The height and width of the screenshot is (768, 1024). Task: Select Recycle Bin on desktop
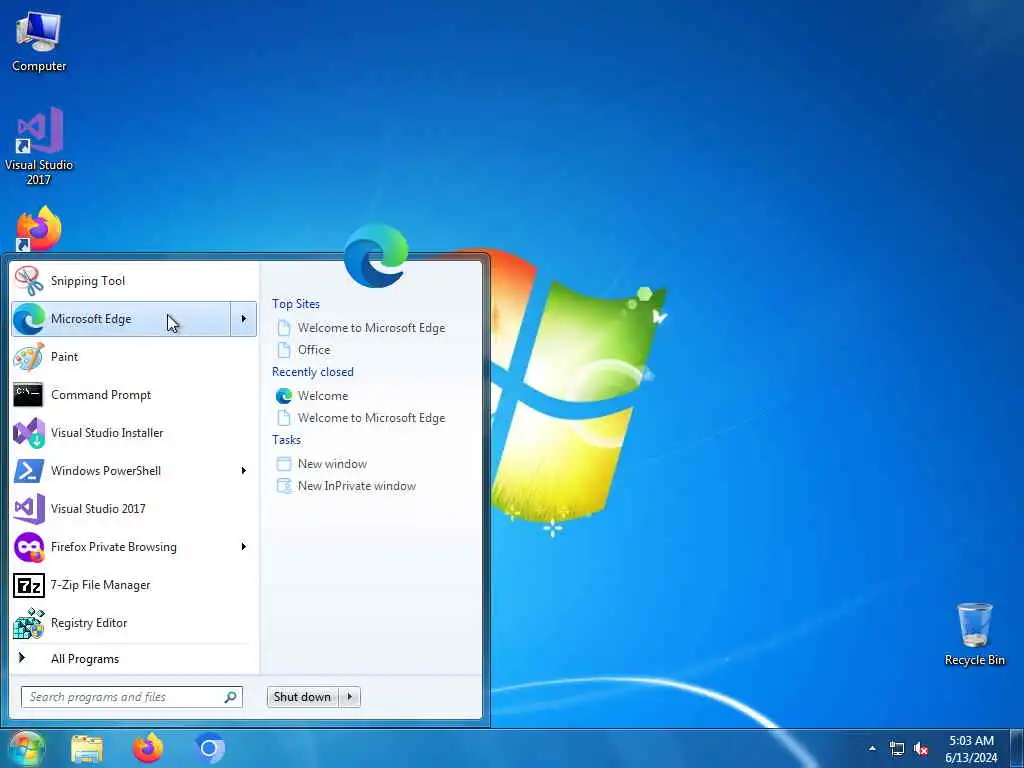tap(974, 634)
